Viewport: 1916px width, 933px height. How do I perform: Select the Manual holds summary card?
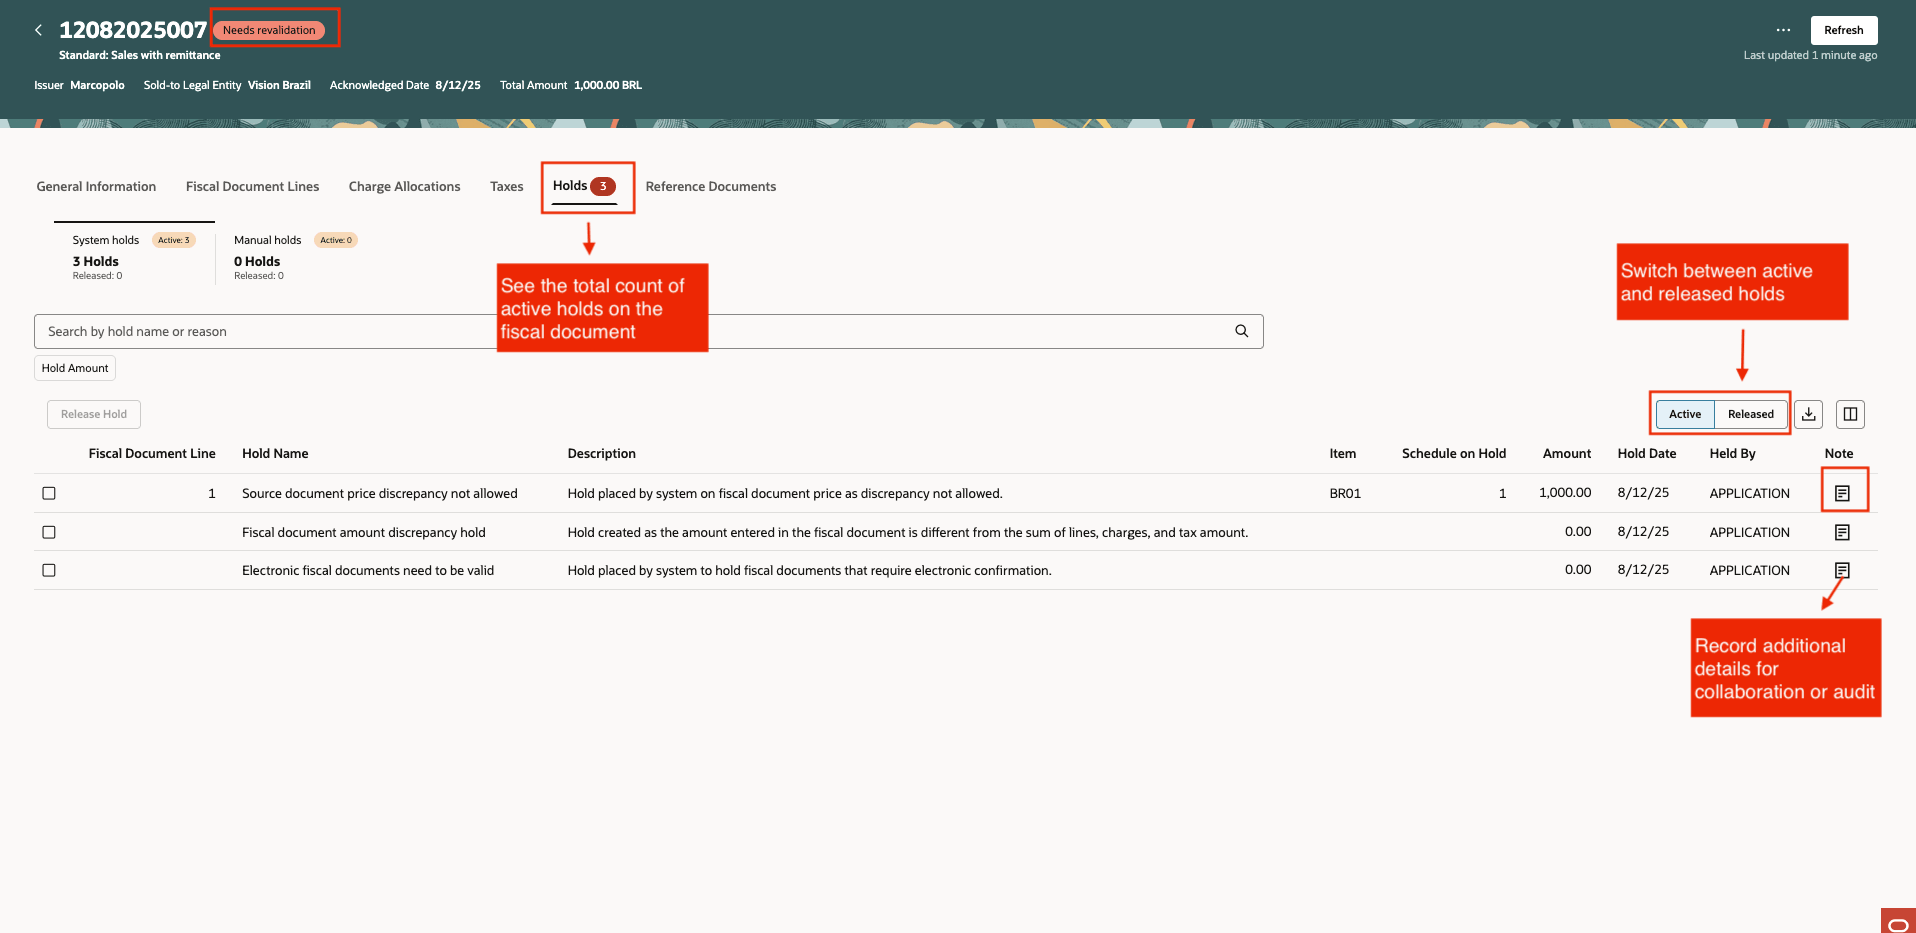[295, 256]
